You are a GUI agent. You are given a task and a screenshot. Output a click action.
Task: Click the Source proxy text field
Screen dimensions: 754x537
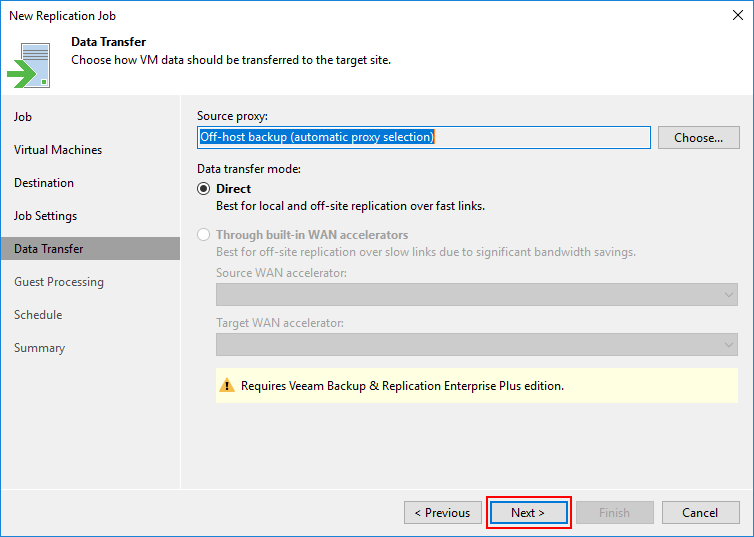tap(424, 137)
